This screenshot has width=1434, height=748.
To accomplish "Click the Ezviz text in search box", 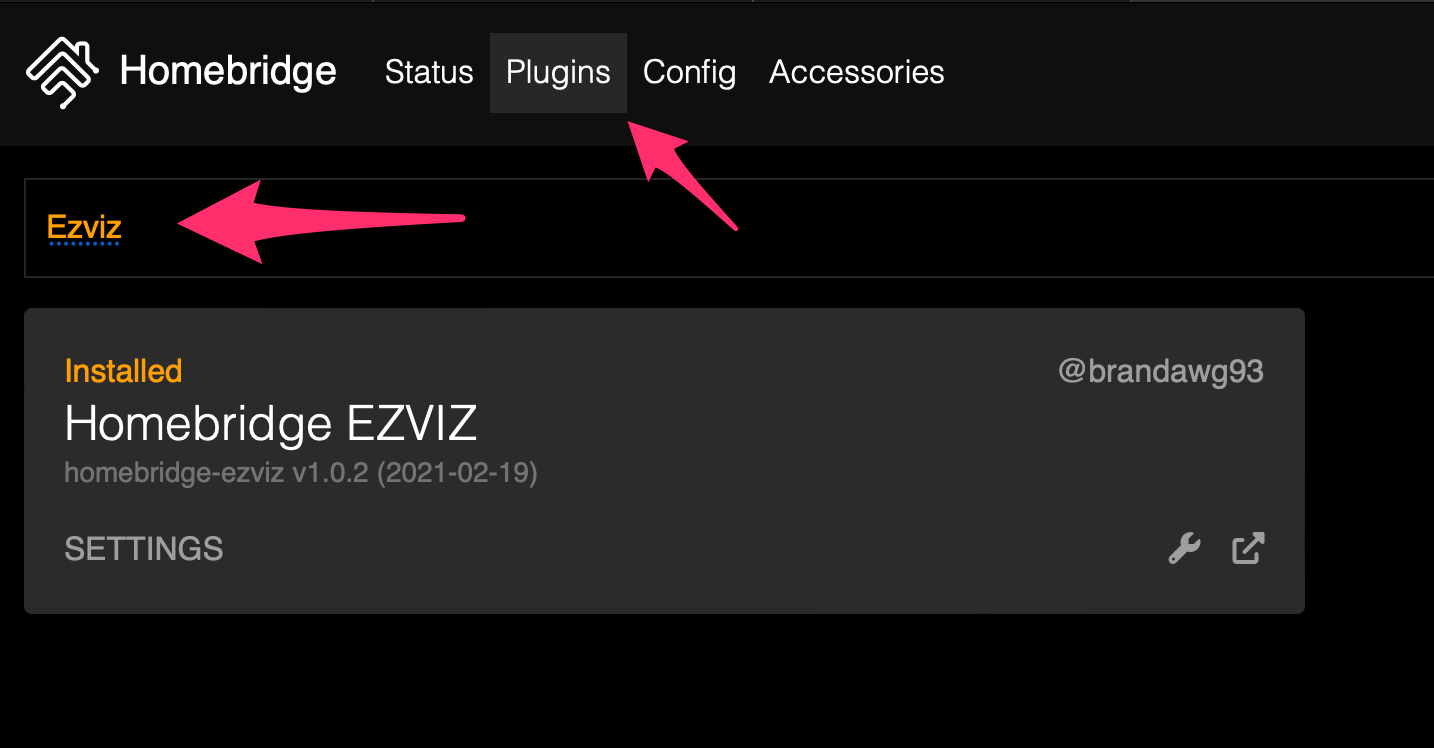I will (x=84, y=227).
